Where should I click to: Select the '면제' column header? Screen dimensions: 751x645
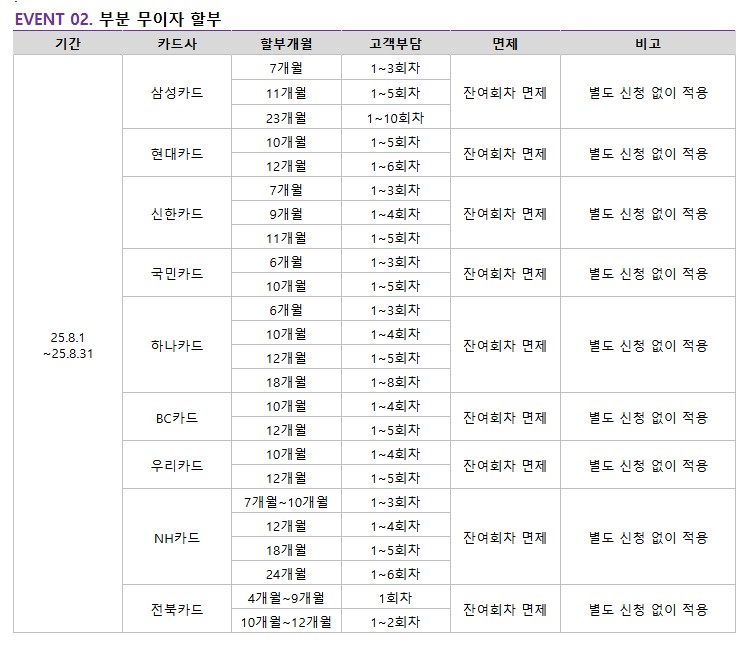point(505,44)
